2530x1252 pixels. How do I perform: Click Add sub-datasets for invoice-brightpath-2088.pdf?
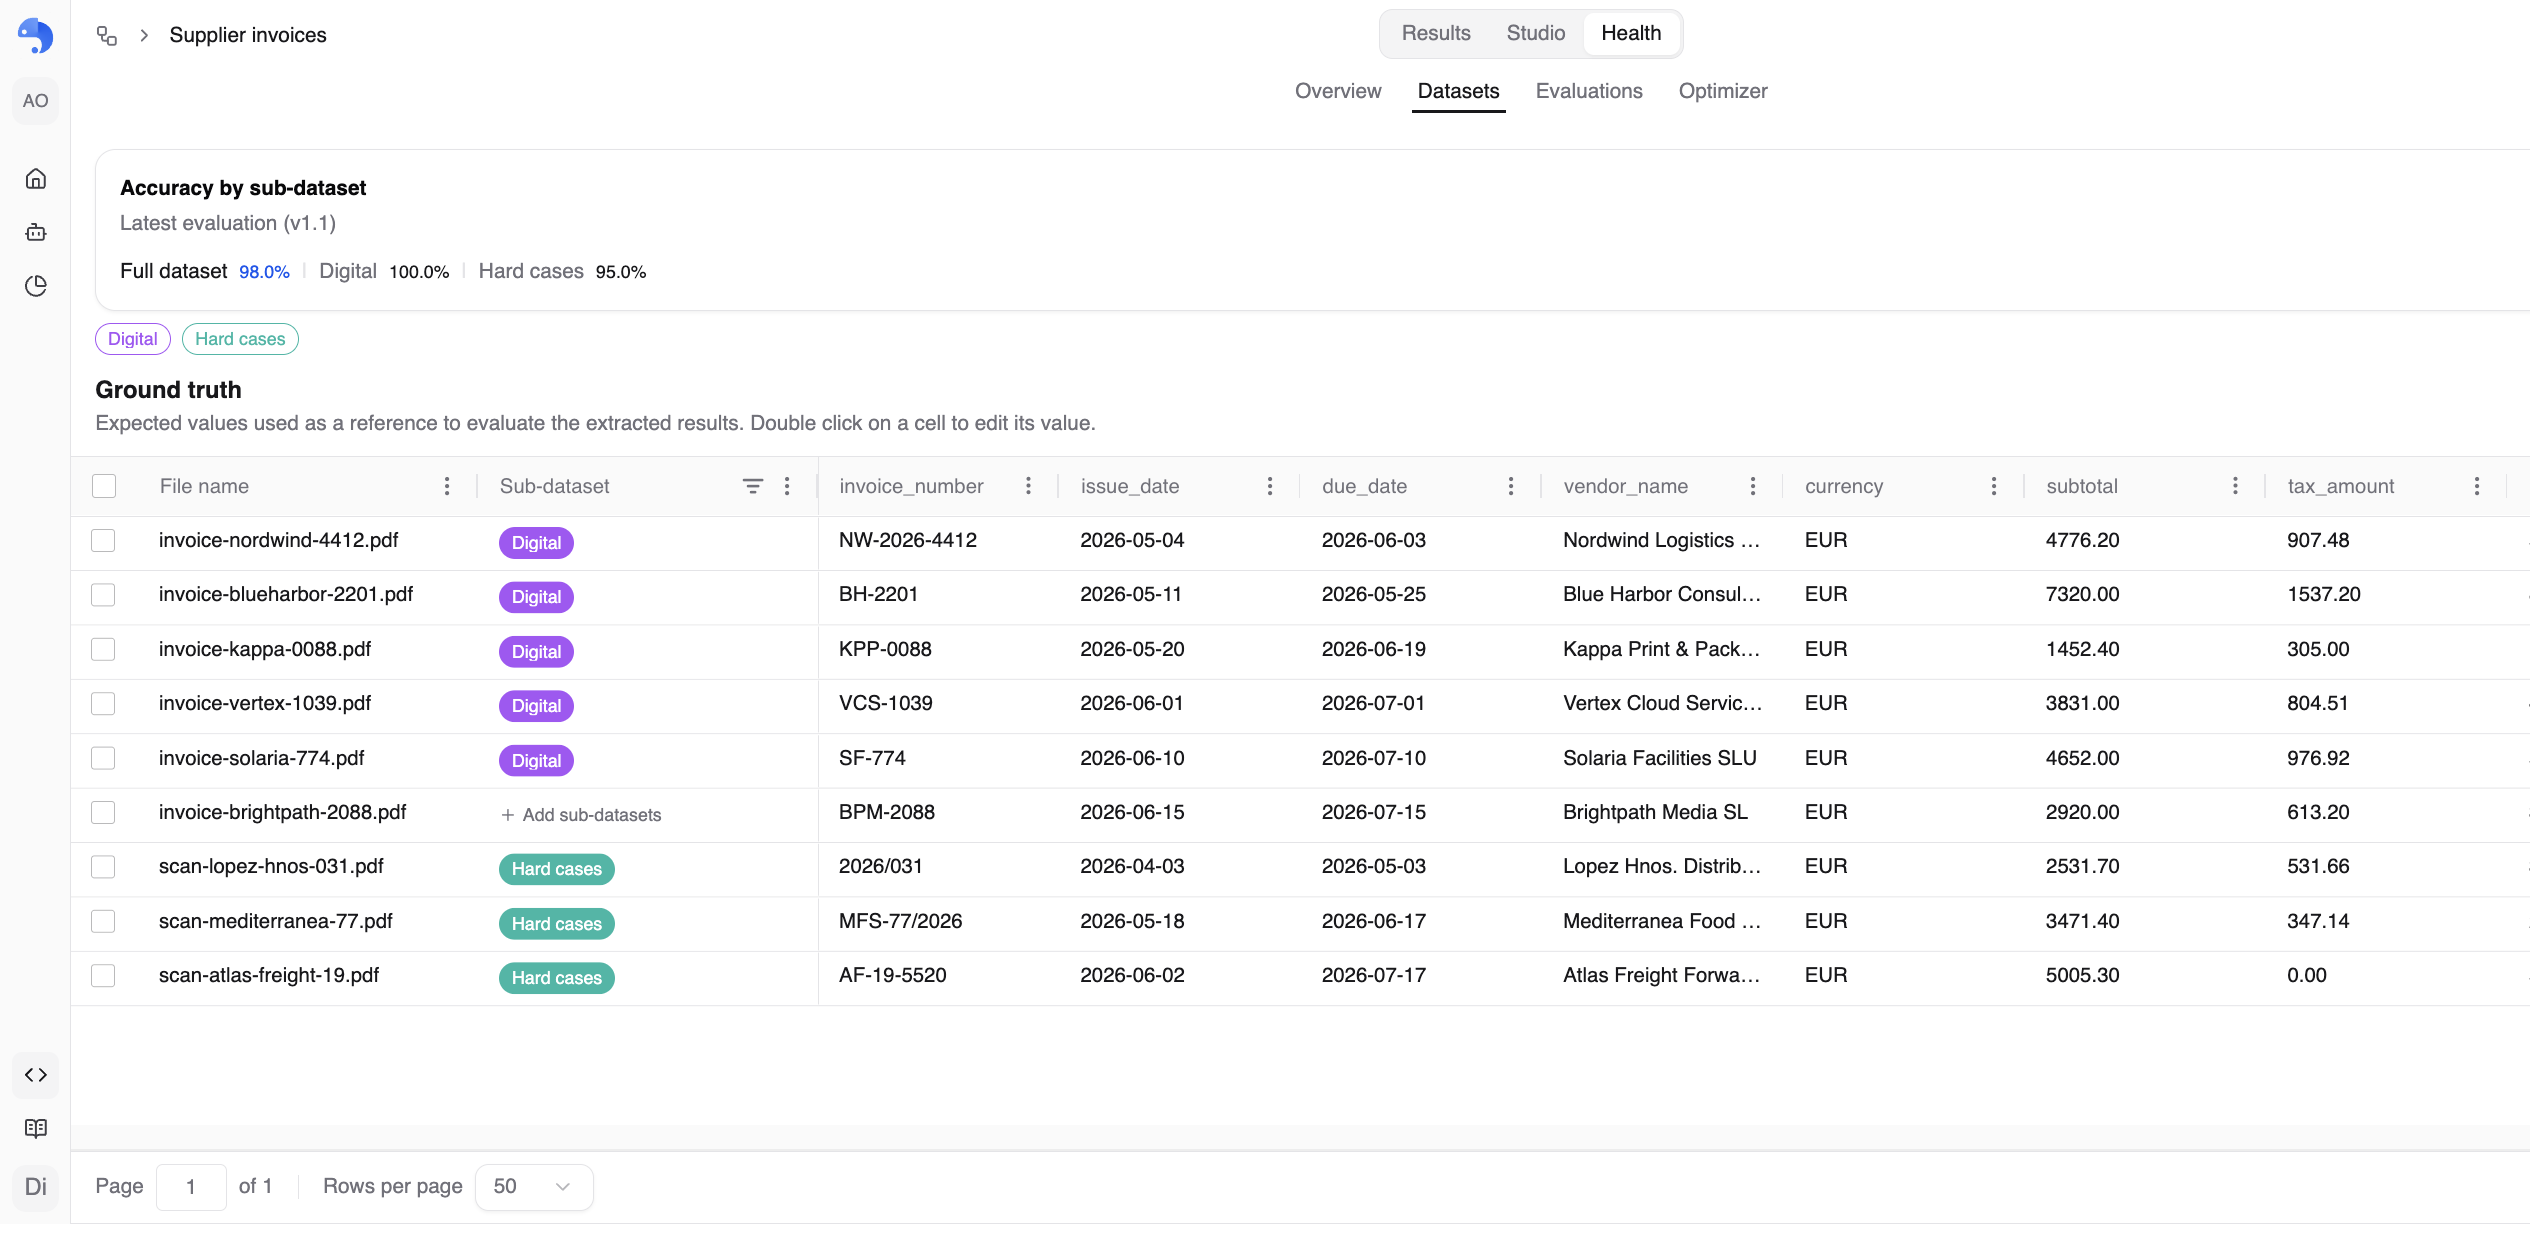click(581, 815)
